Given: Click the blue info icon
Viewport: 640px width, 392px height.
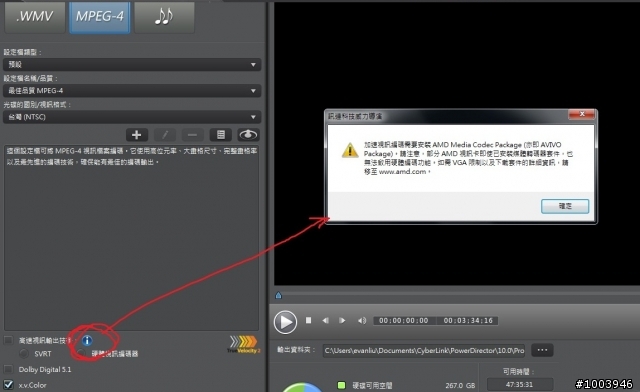Looking at the screenshot, I should (x=87, y=340).
